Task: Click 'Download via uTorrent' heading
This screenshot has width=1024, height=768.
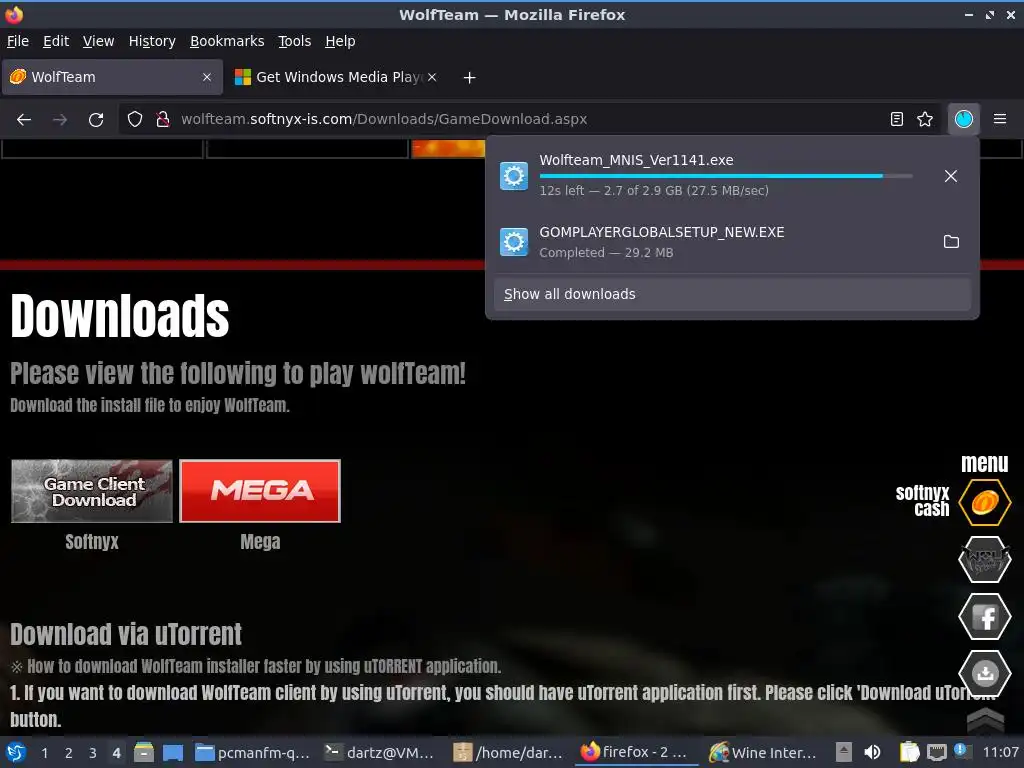Action: click(x=126, y=634)
